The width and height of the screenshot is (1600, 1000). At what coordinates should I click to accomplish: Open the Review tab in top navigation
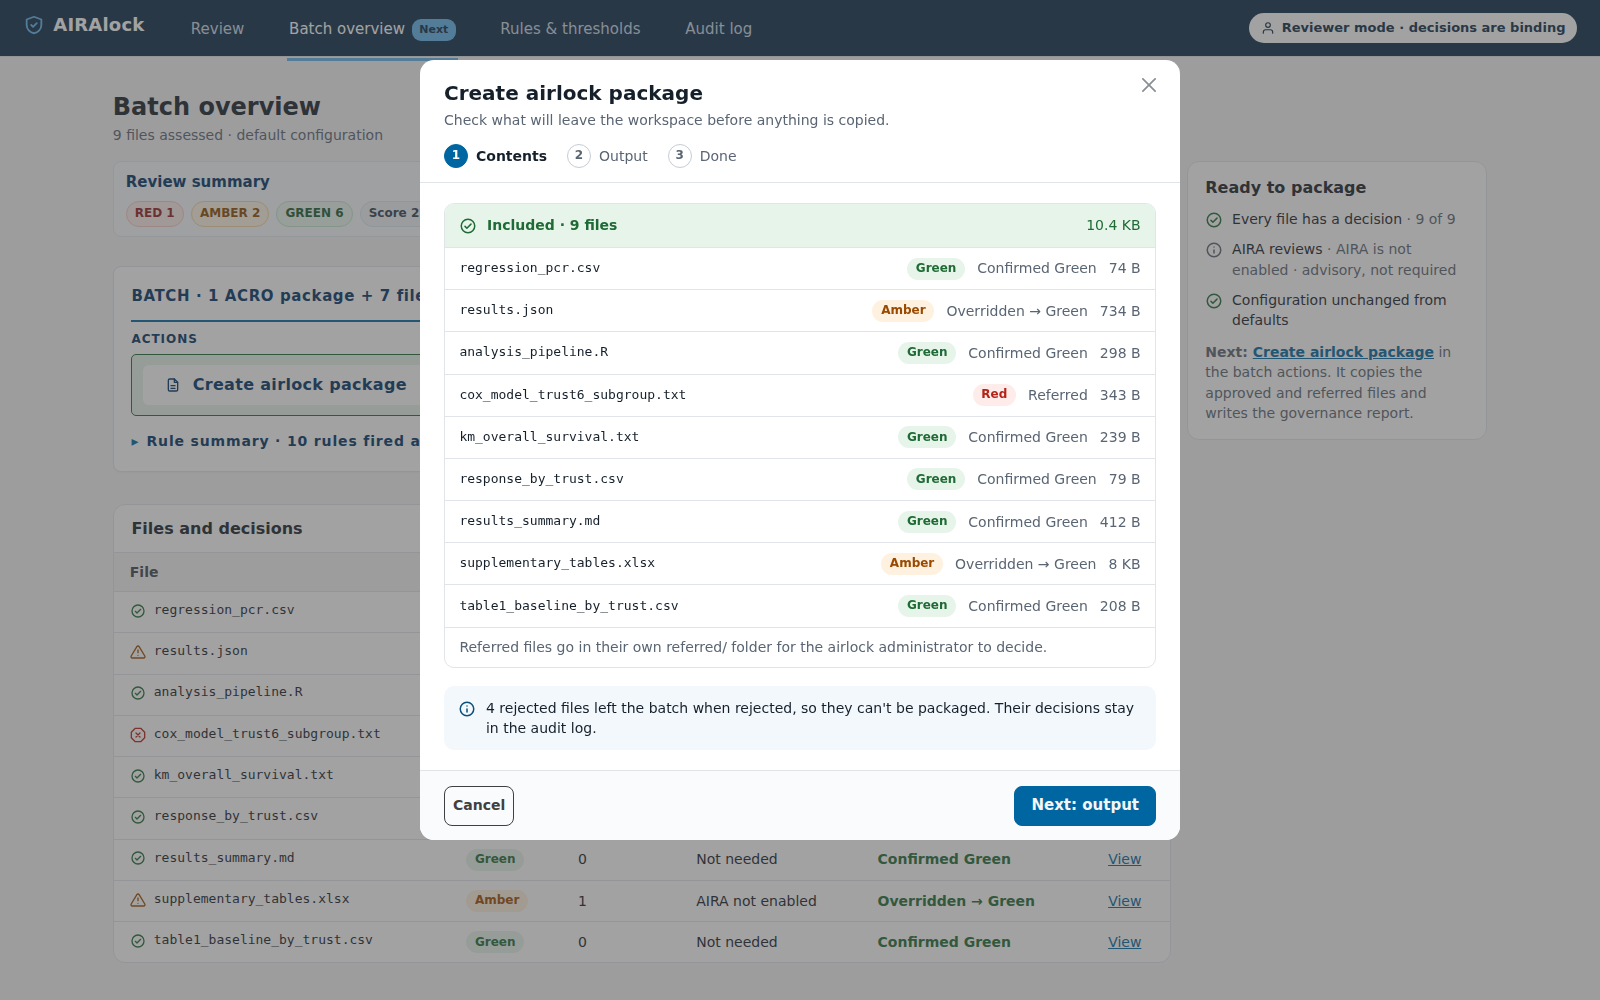[x=217, y=29]
